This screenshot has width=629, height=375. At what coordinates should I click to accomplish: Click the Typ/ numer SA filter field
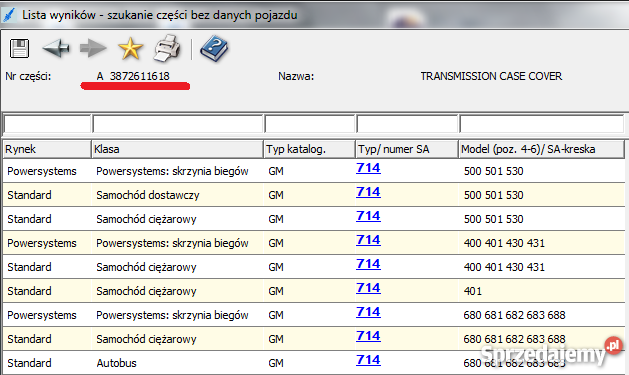tap(407, 124)
